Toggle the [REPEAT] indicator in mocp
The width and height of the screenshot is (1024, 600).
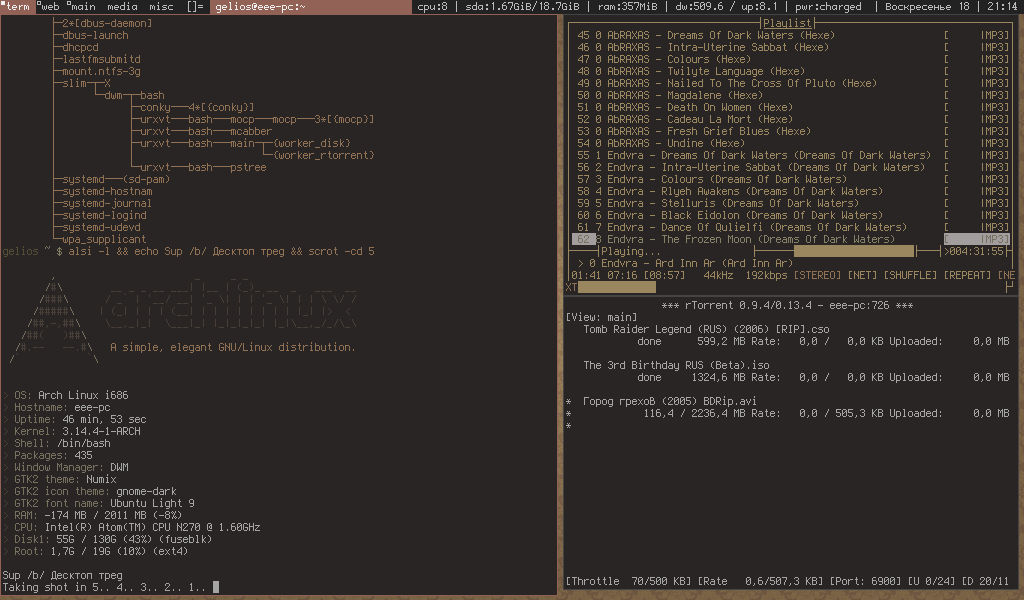coord(967,276)
